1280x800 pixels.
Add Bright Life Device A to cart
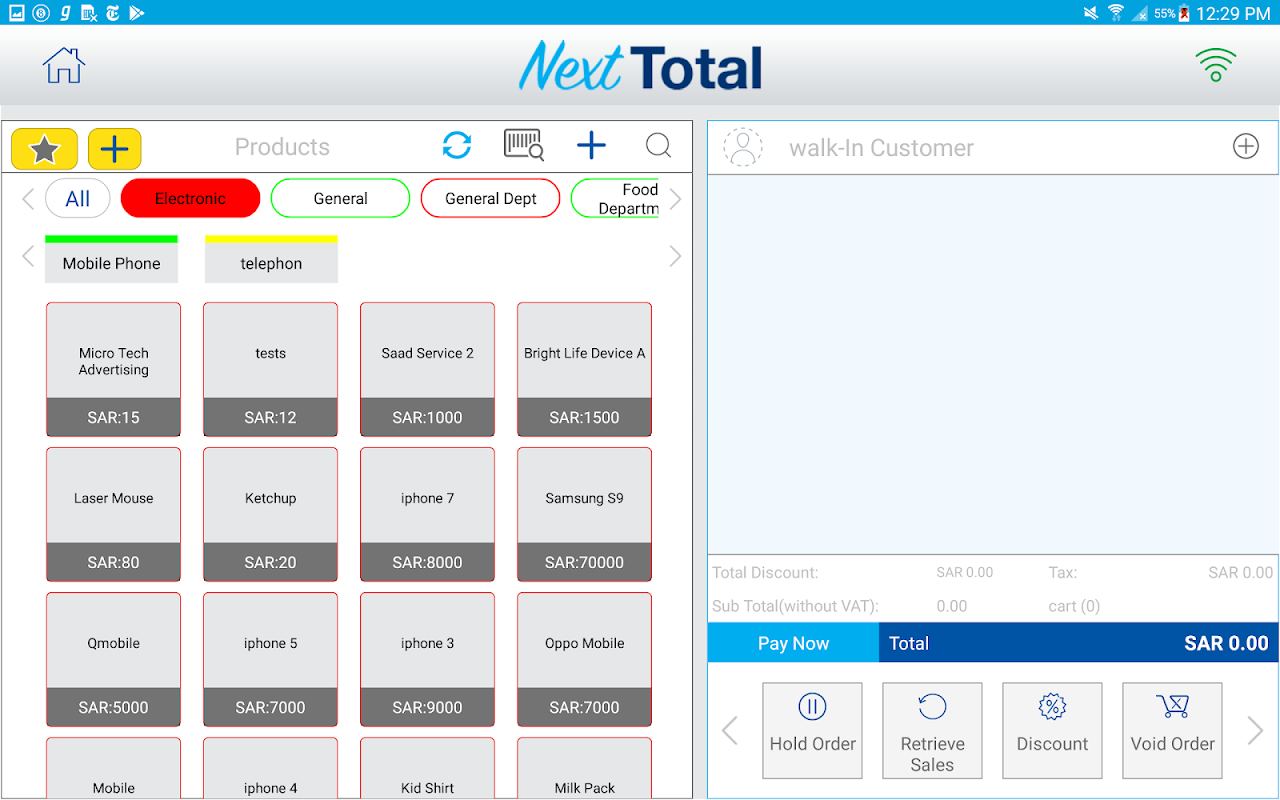click(x=584, y=369)
